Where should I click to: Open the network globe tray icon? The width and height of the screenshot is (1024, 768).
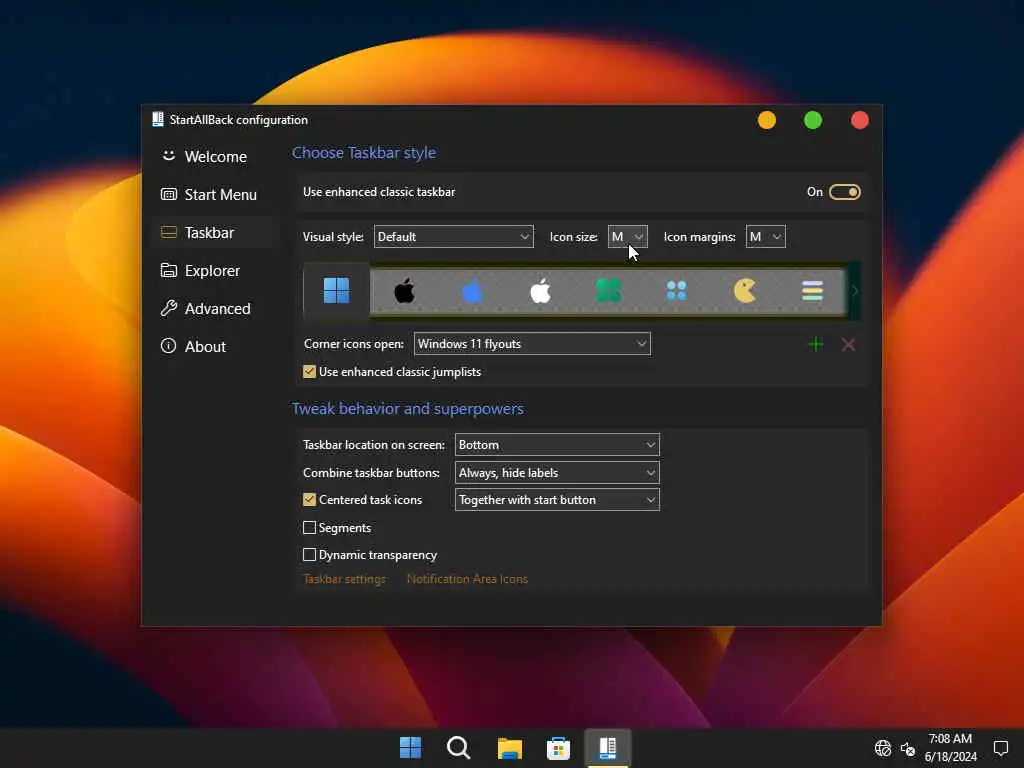(883, 748)
